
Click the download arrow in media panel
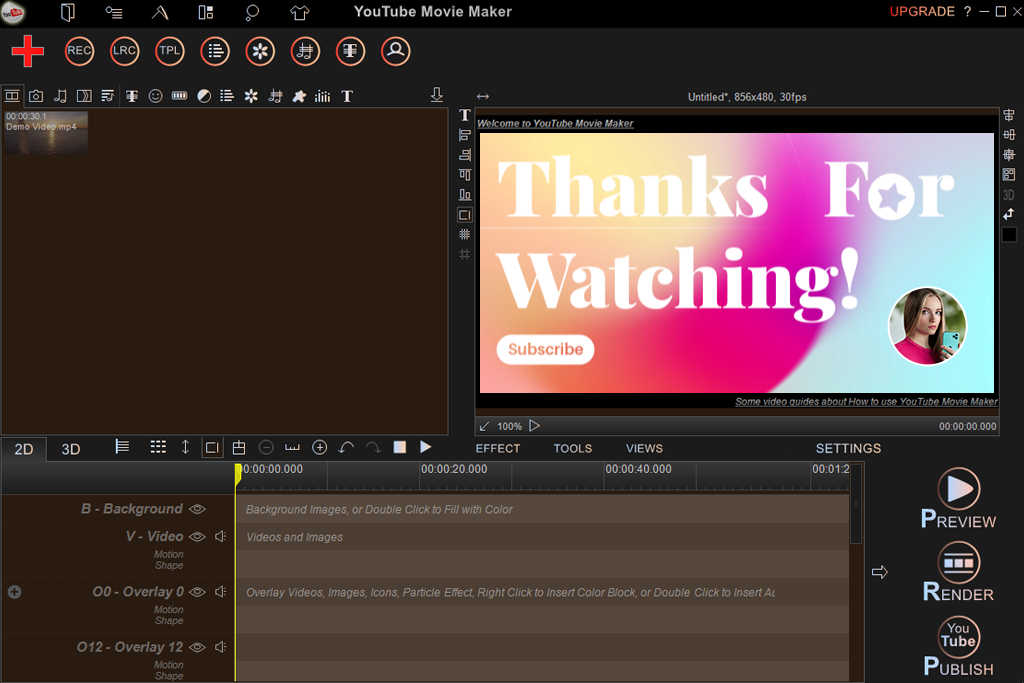436,95
